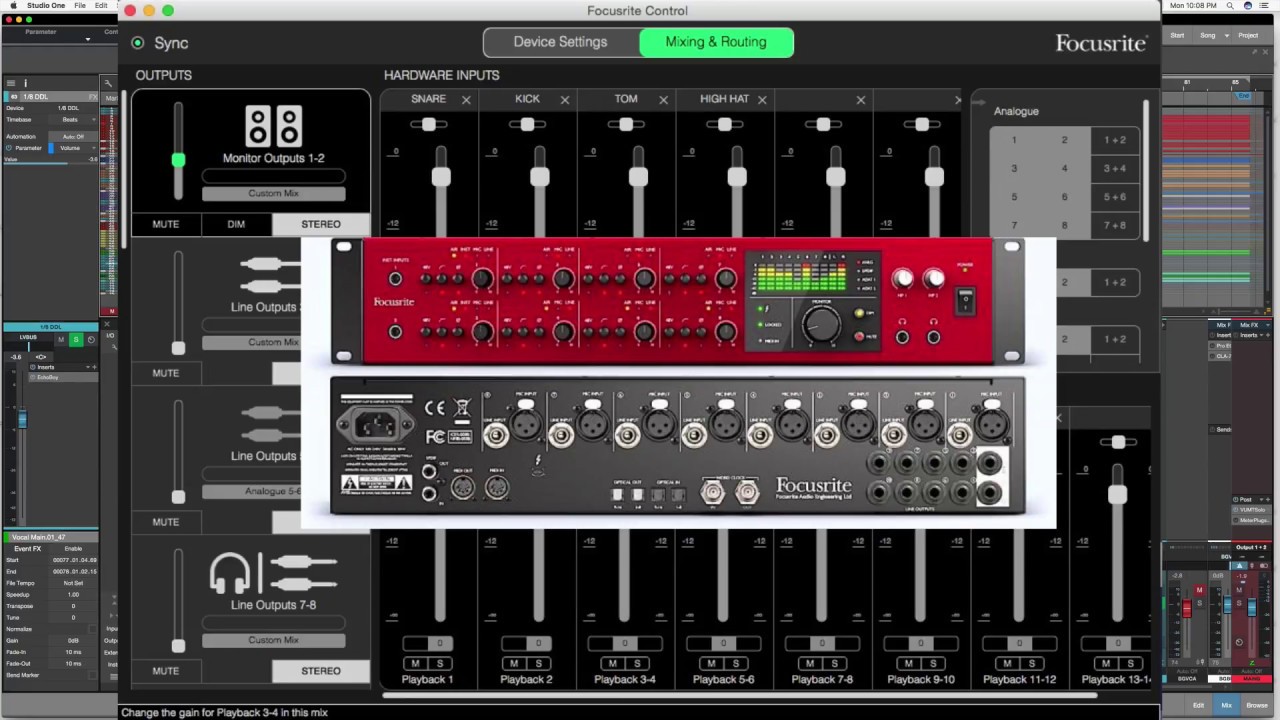The image size is (1280, 720).
Task: Click the Studio One track list lines icon
Action: [11, 83]
